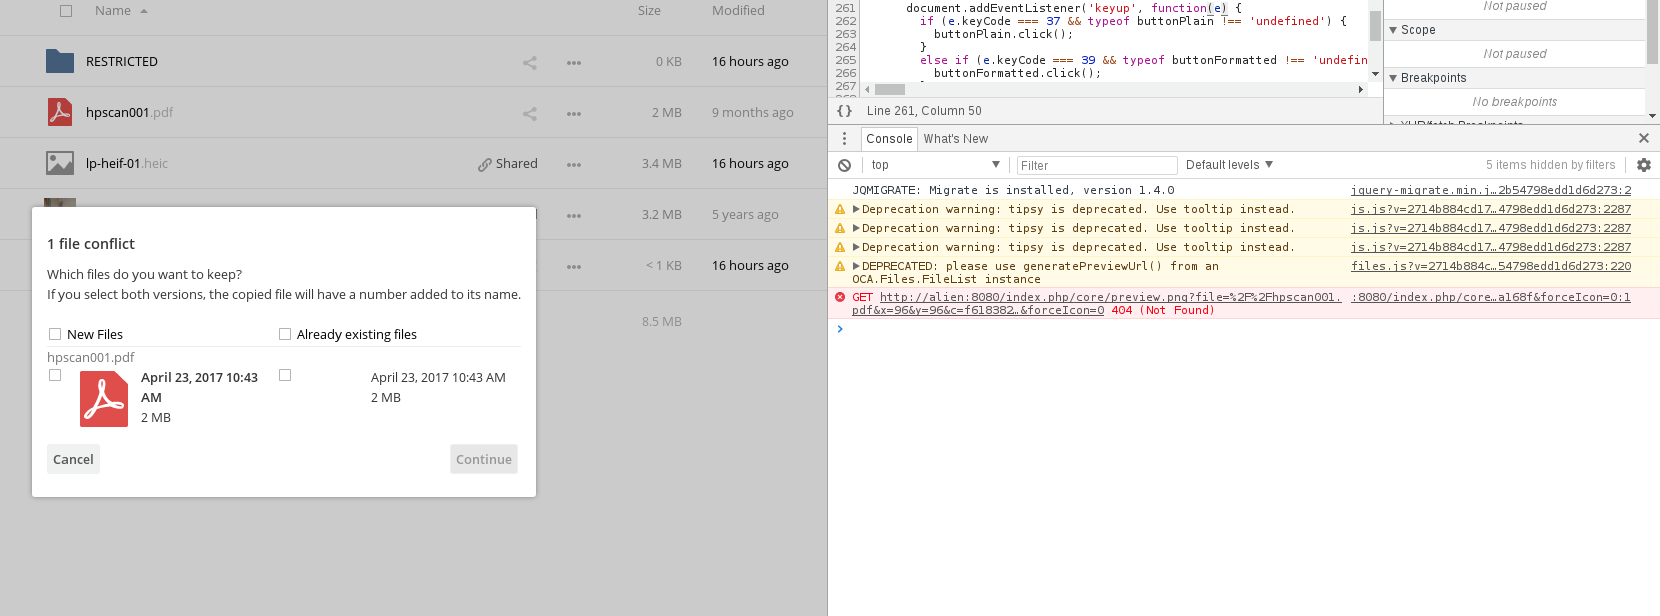
Task: Toggle the select-all files checkbox in header
Action: [x=66, y=11]
